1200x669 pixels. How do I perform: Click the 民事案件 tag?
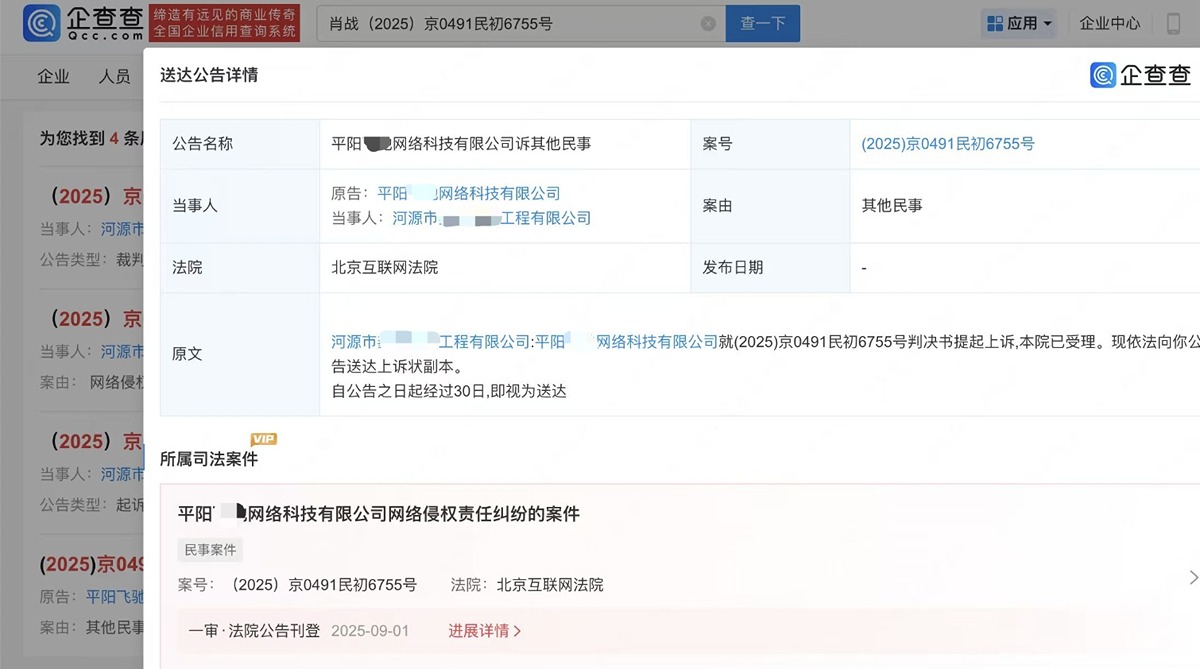211,550
